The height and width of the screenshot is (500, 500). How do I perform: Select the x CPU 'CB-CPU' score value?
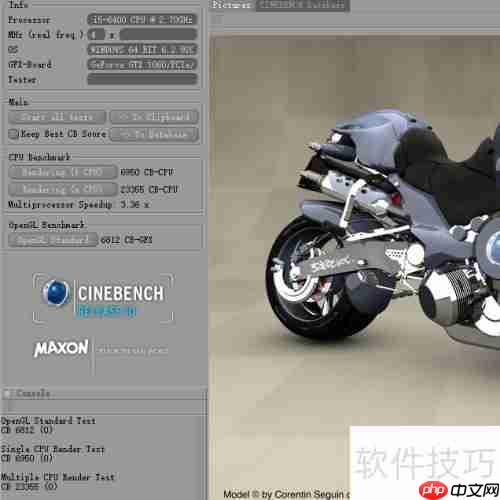click(149, 189)
